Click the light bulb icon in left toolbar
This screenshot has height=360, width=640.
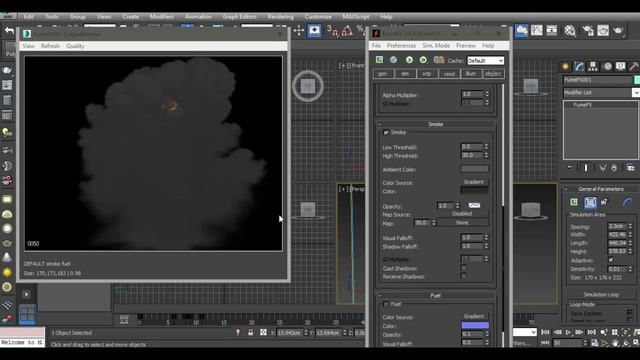click(7, 132)
